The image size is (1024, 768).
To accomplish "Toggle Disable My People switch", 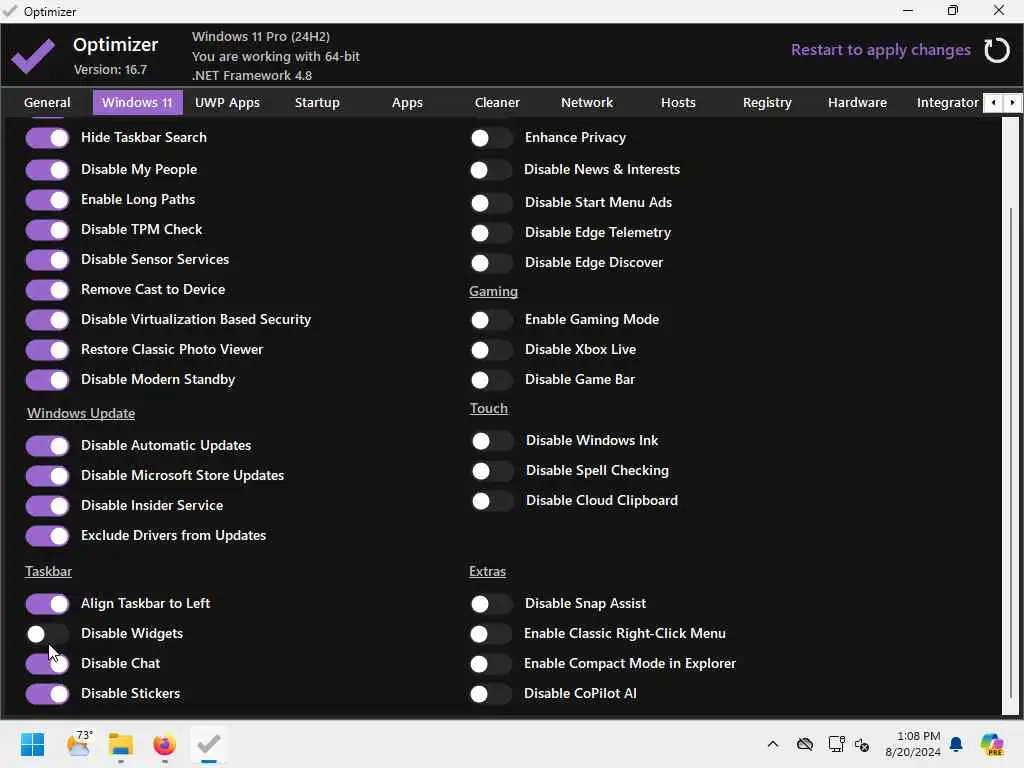I will [x=47, y=170].
